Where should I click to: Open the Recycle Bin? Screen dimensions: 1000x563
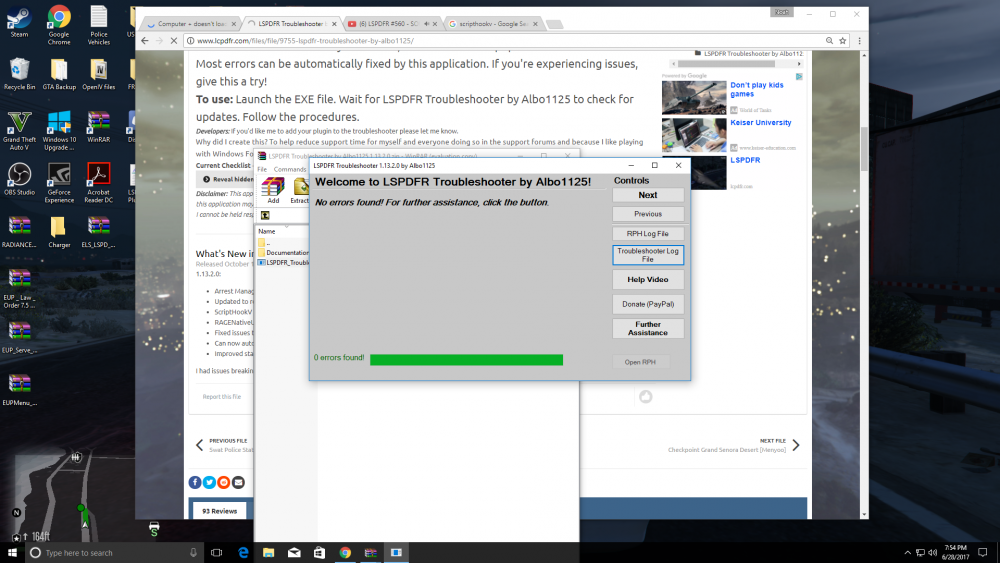pyautogui.click(x=19, y=74)
